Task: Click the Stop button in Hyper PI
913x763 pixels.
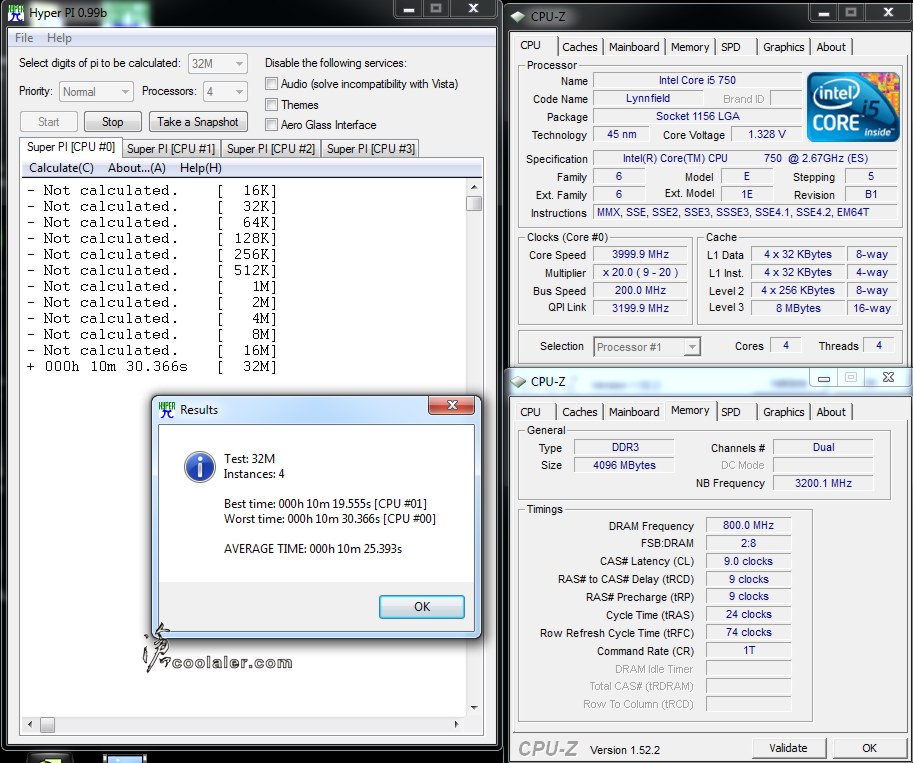Action: point(112,122)
